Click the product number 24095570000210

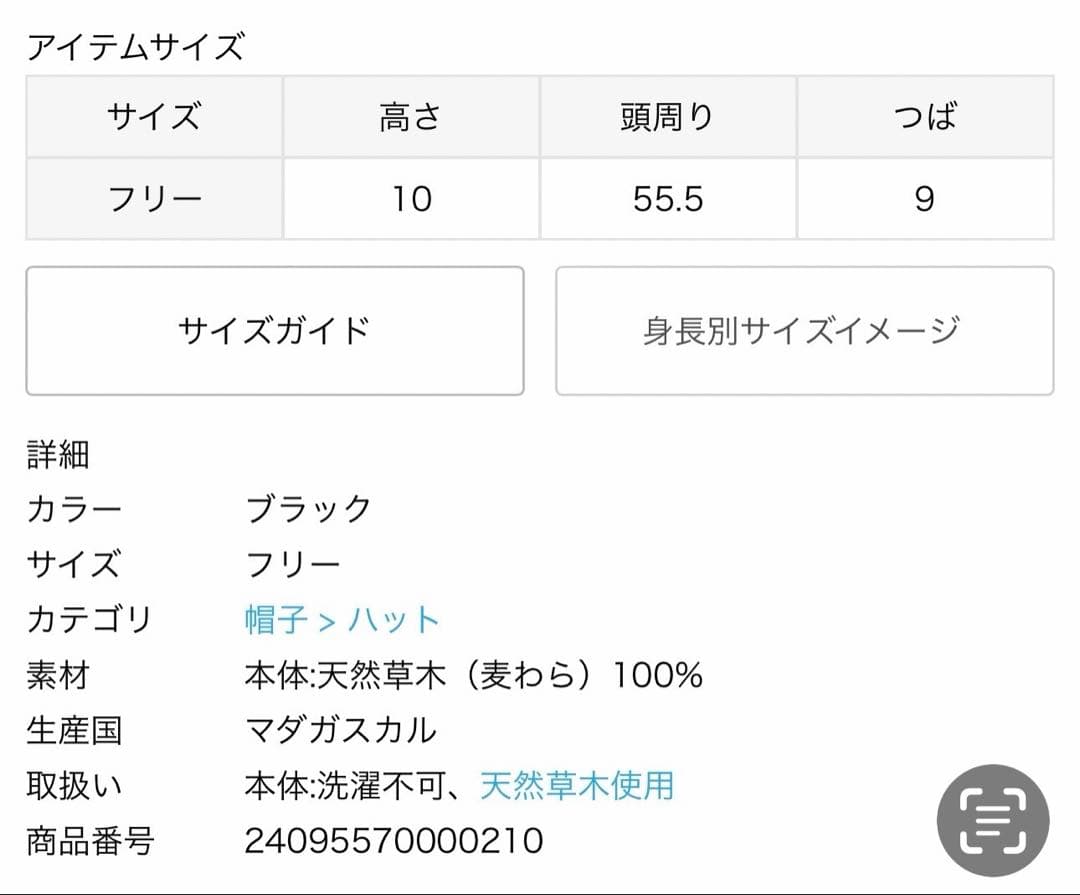coord(394,840)
